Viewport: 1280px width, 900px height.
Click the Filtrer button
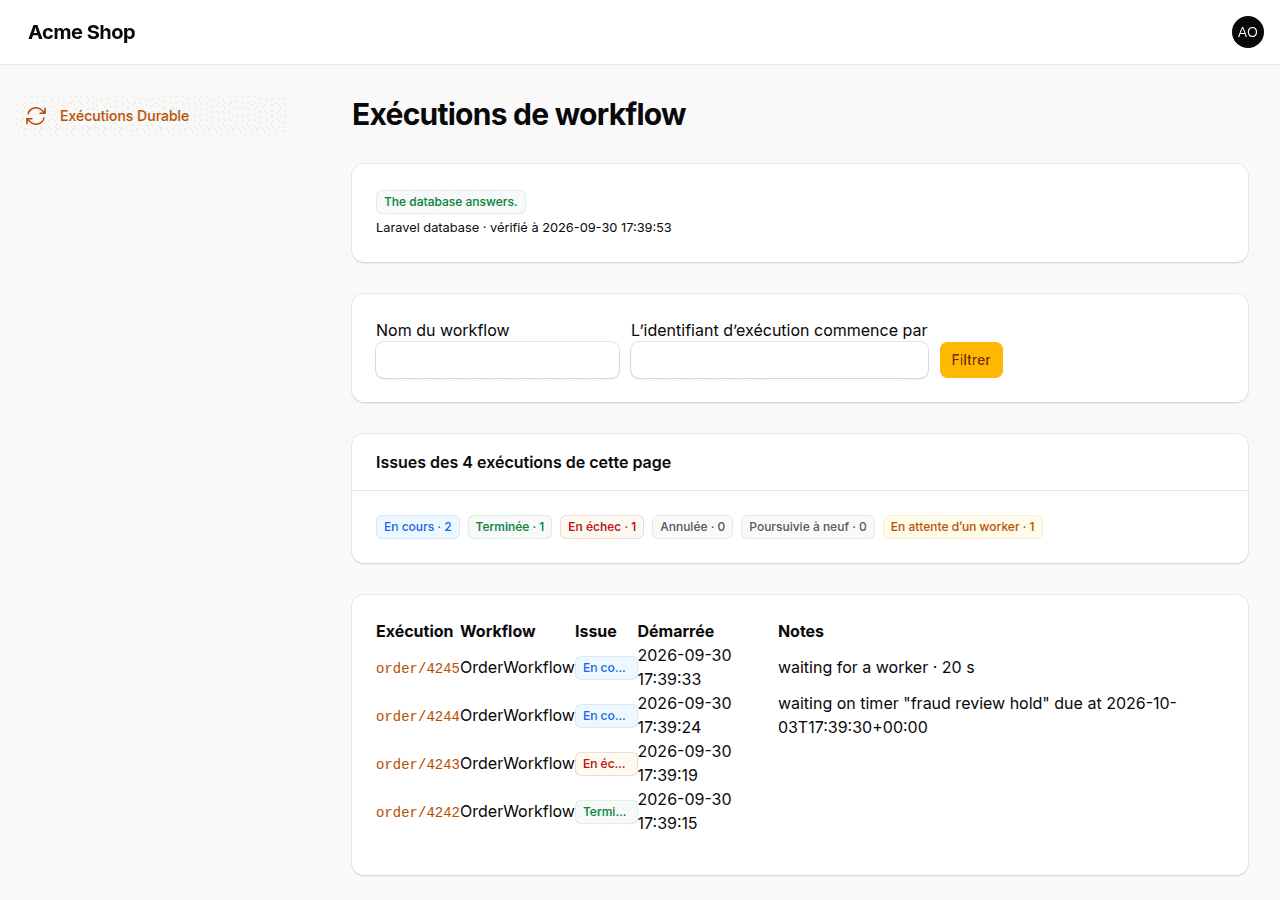click(x=971, y=360)
